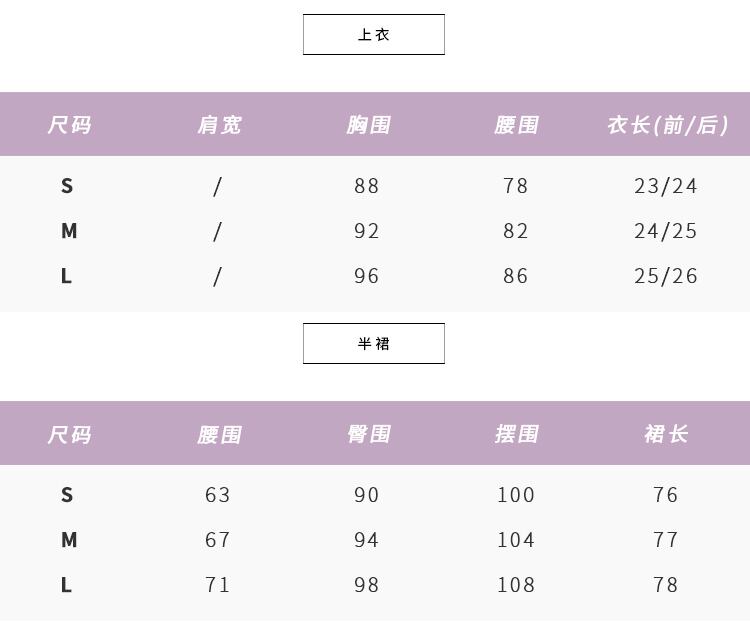
Task: Click the 肩宽 column header
Action: coord(219,125)
